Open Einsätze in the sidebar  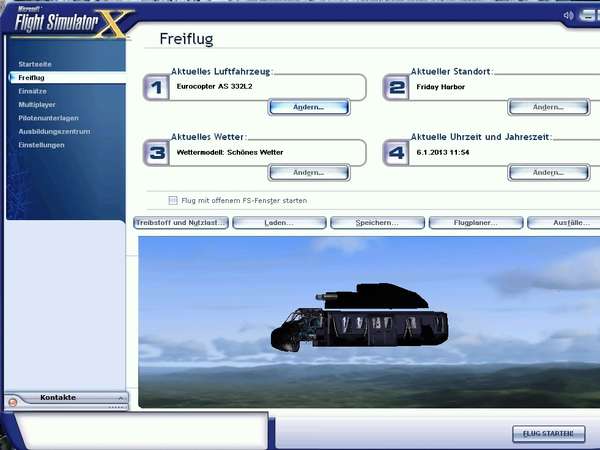[x=33, y=91]
